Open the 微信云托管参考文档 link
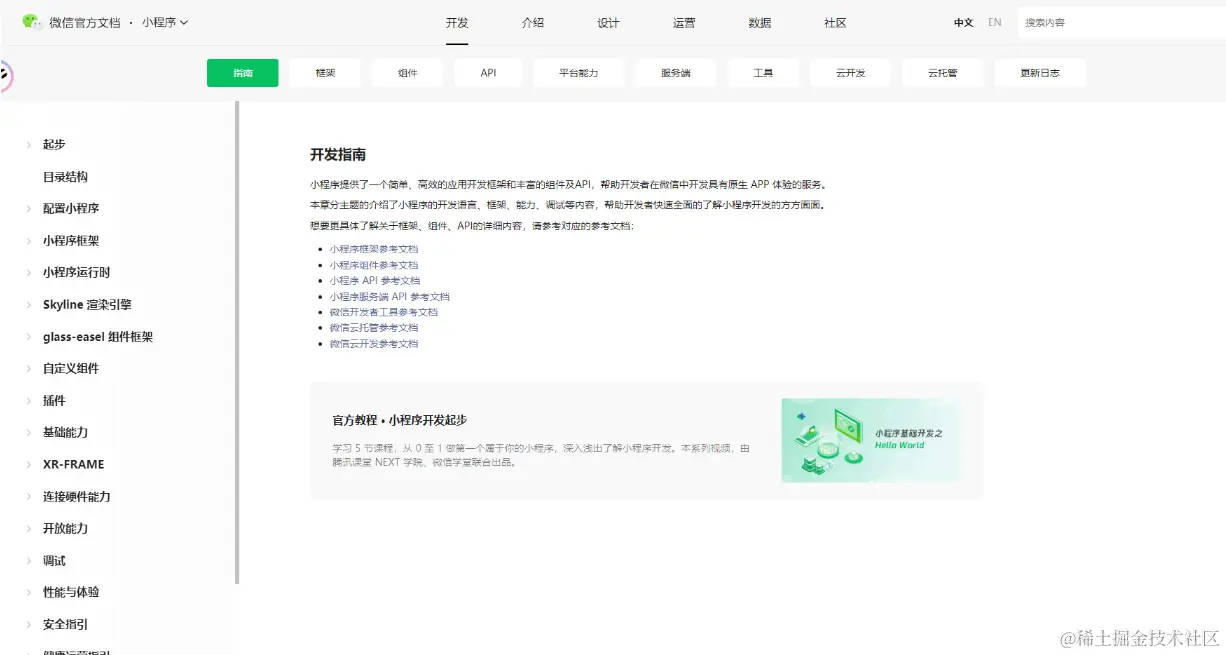The height and width of the screenshot is (655, 1226). 374,328
